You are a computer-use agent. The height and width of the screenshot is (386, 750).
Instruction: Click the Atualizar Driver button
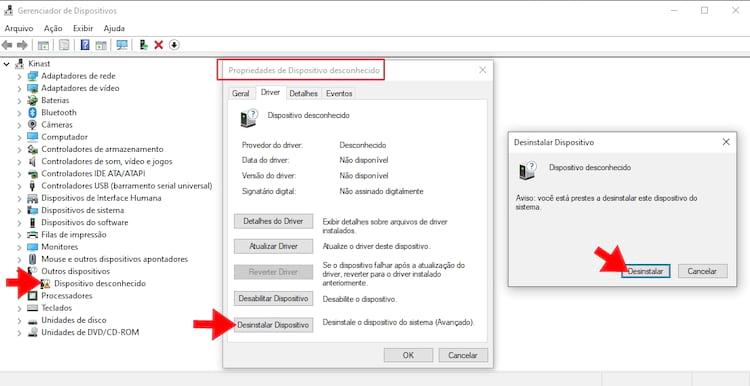click(273, 246)
